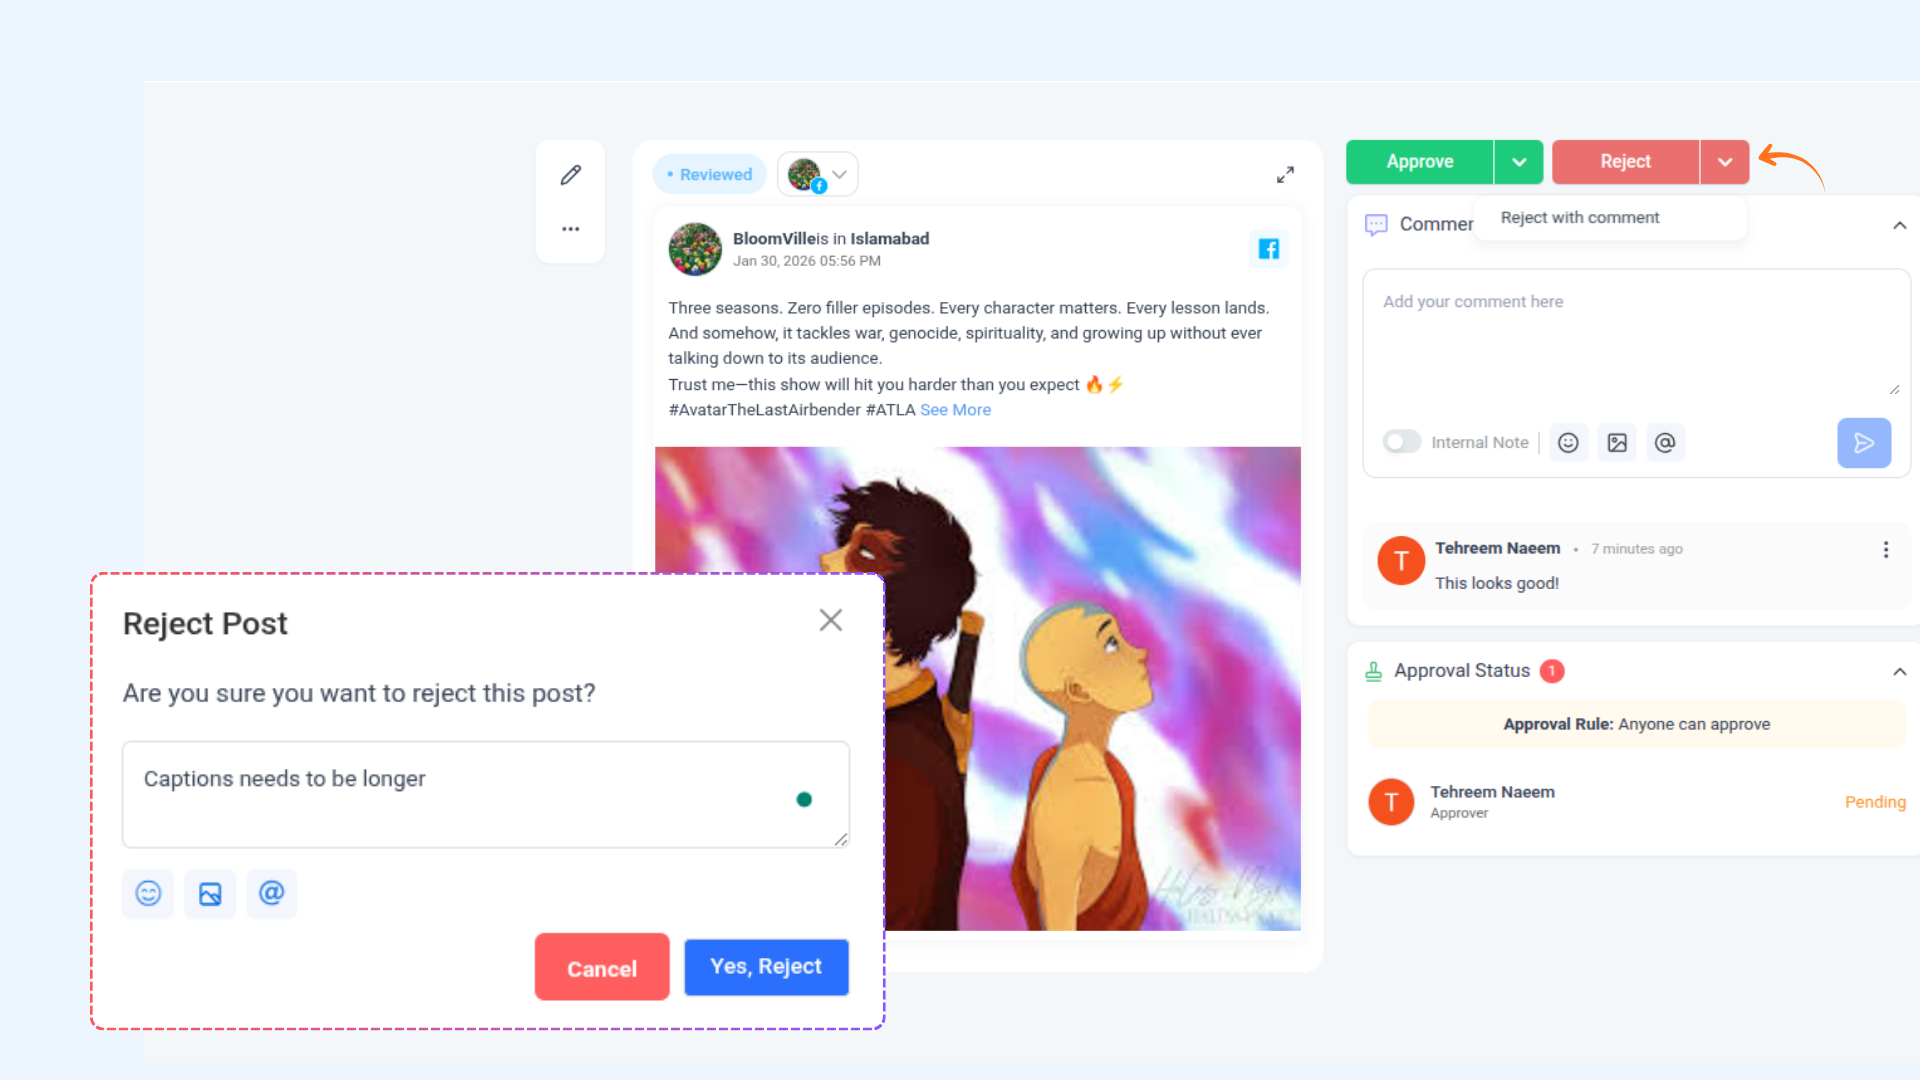Expand the post preview to fullscreen
The image size is (1920, 1080).
click(x=1285, y=175)
